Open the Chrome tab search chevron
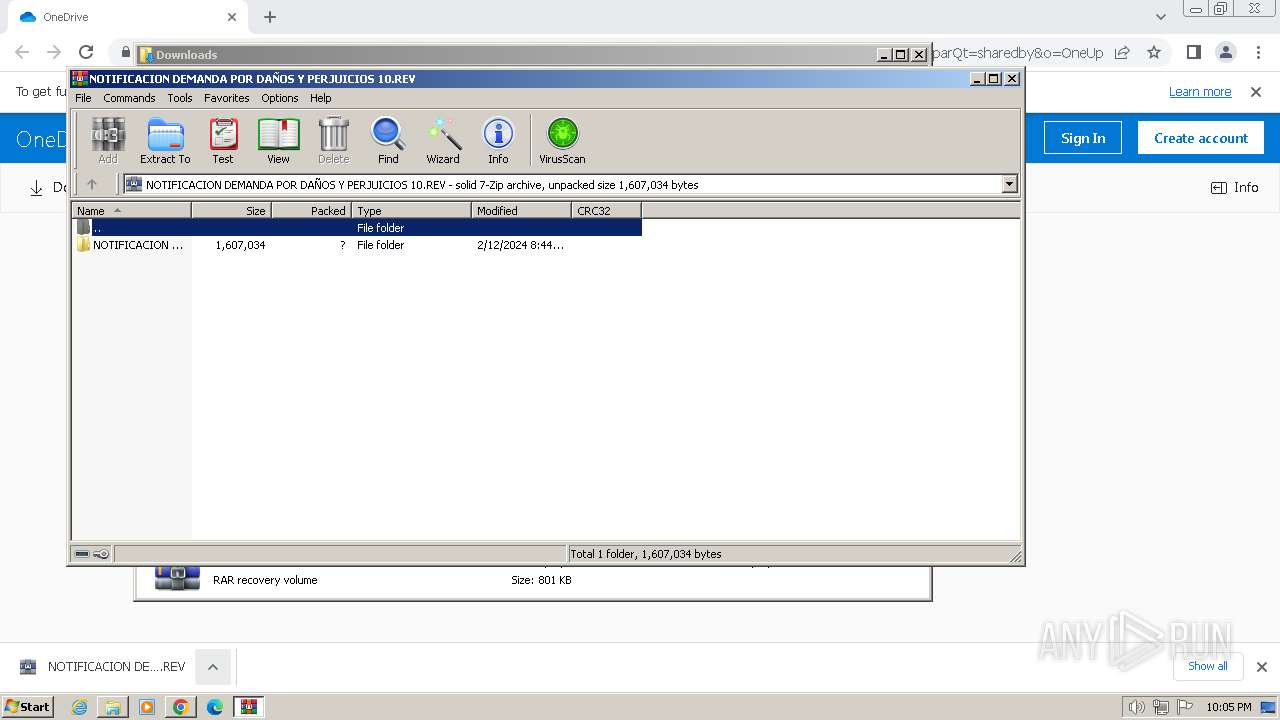This screenshot has width=1280, height=720. pyautogui.click(x=1161, y=17)
